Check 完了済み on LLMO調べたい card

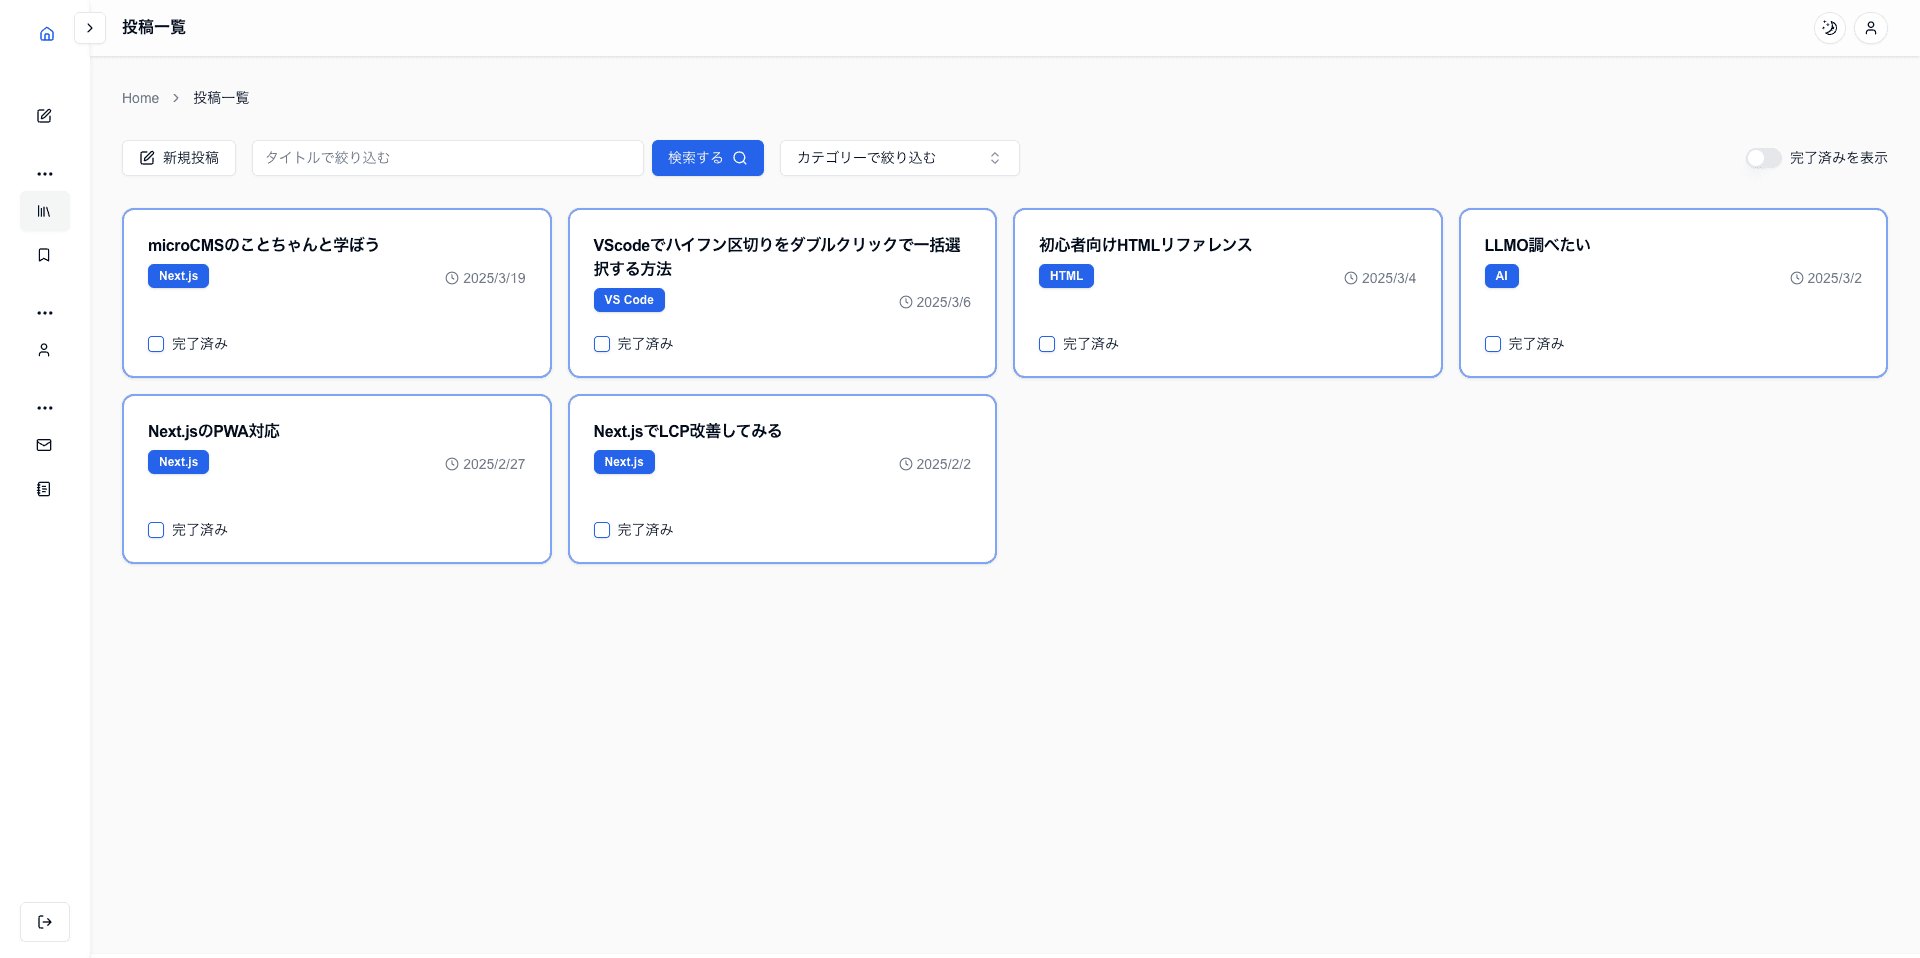1493,344
